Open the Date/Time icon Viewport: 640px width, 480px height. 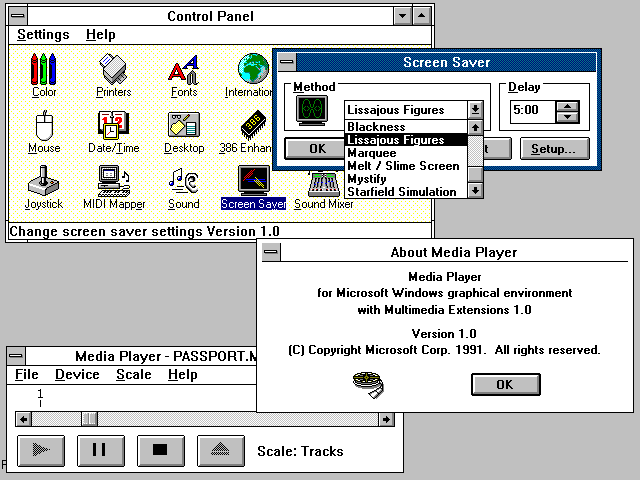[113, 127]
